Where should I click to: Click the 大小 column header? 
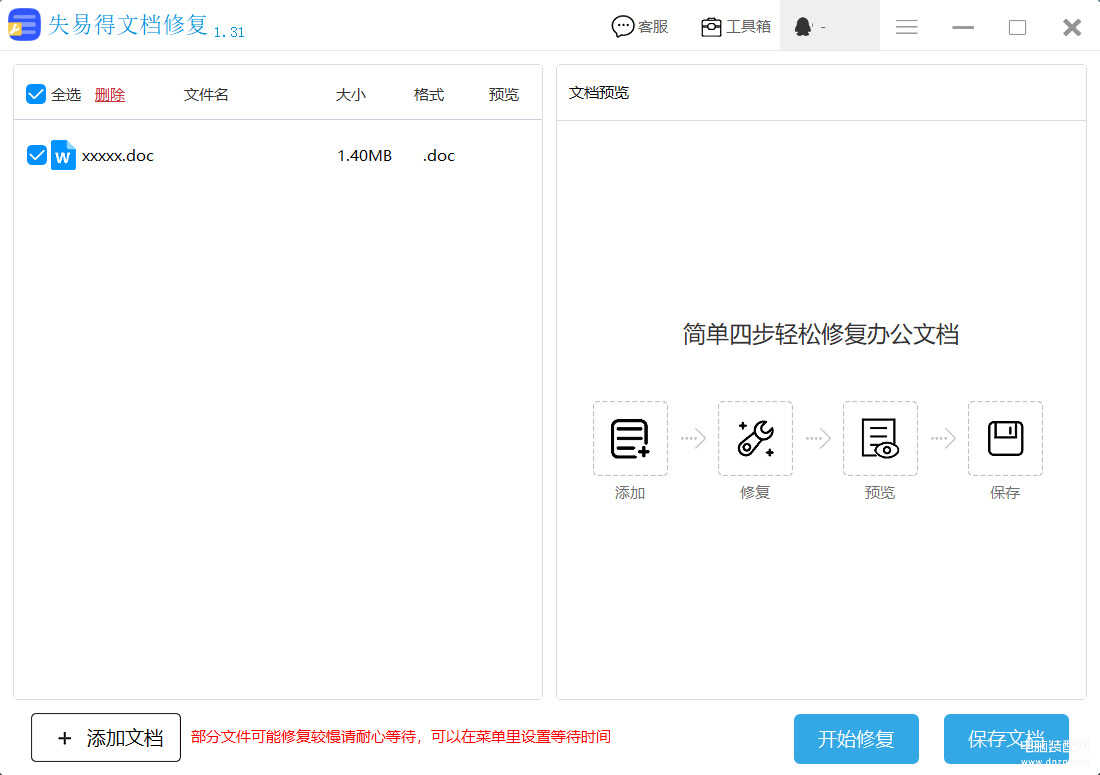(x=351, y=95)
